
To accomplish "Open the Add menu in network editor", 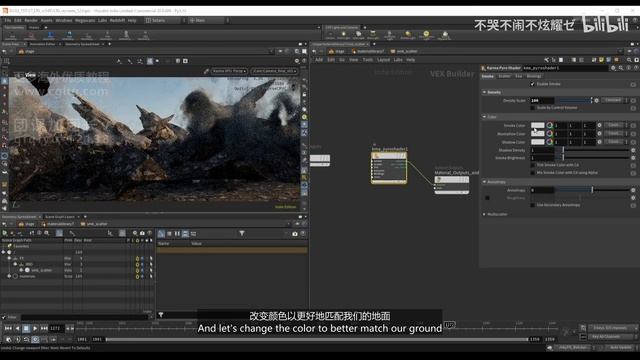I will coord(319,60).
